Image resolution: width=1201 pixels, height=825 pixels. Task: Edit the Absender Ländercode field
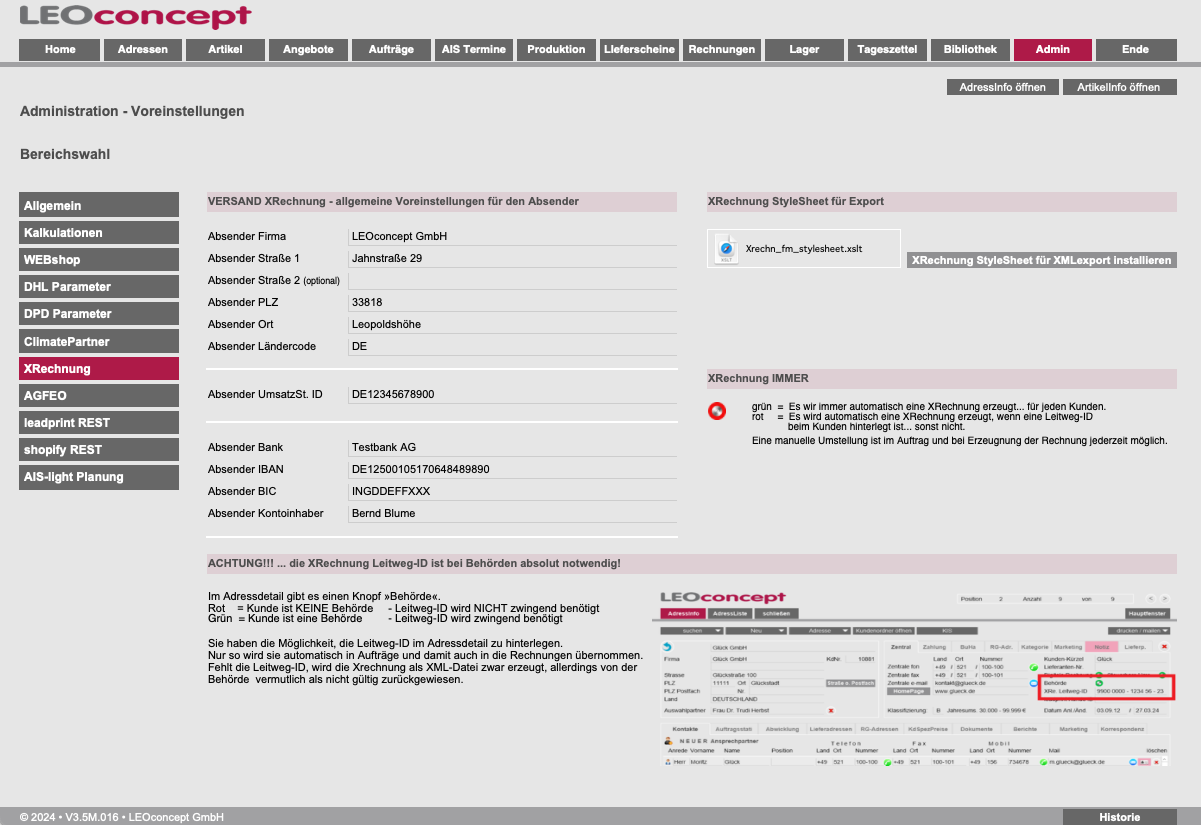pos(513,346)
